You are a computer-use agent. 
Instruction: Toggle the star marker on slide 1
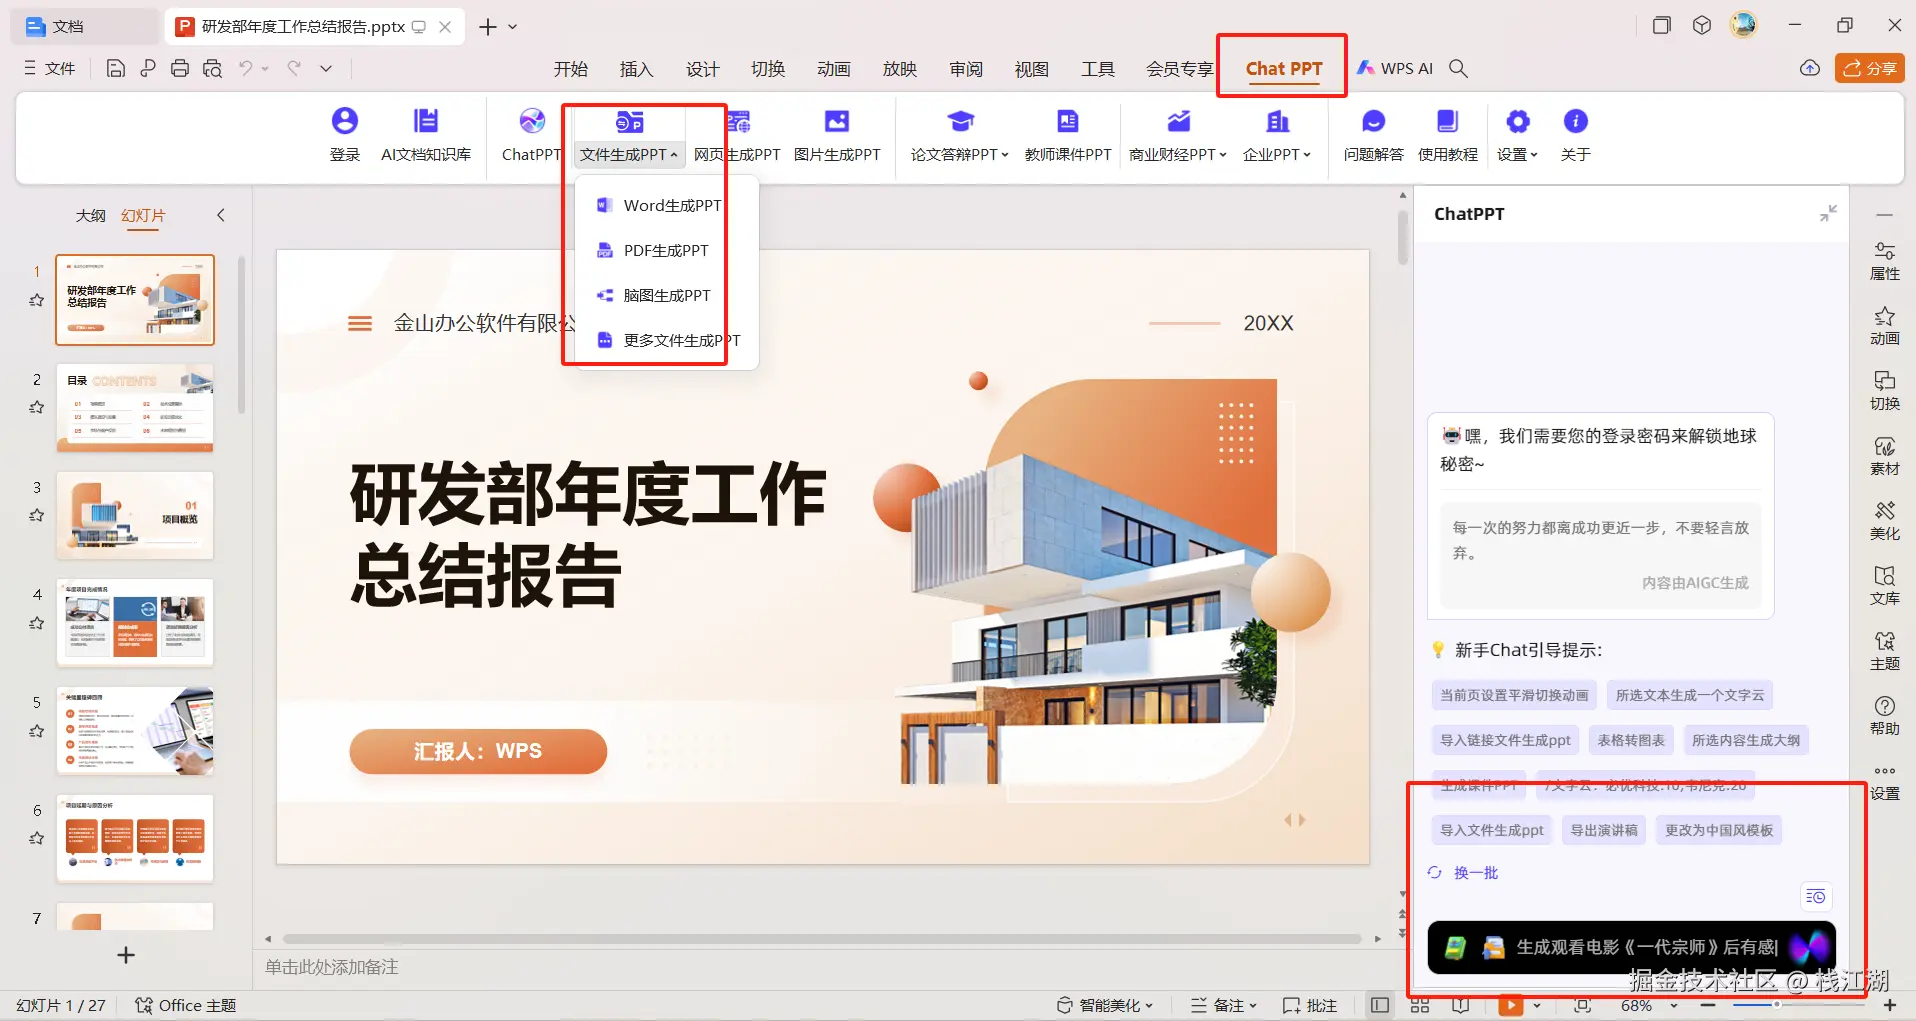click(x=37, y=300)
